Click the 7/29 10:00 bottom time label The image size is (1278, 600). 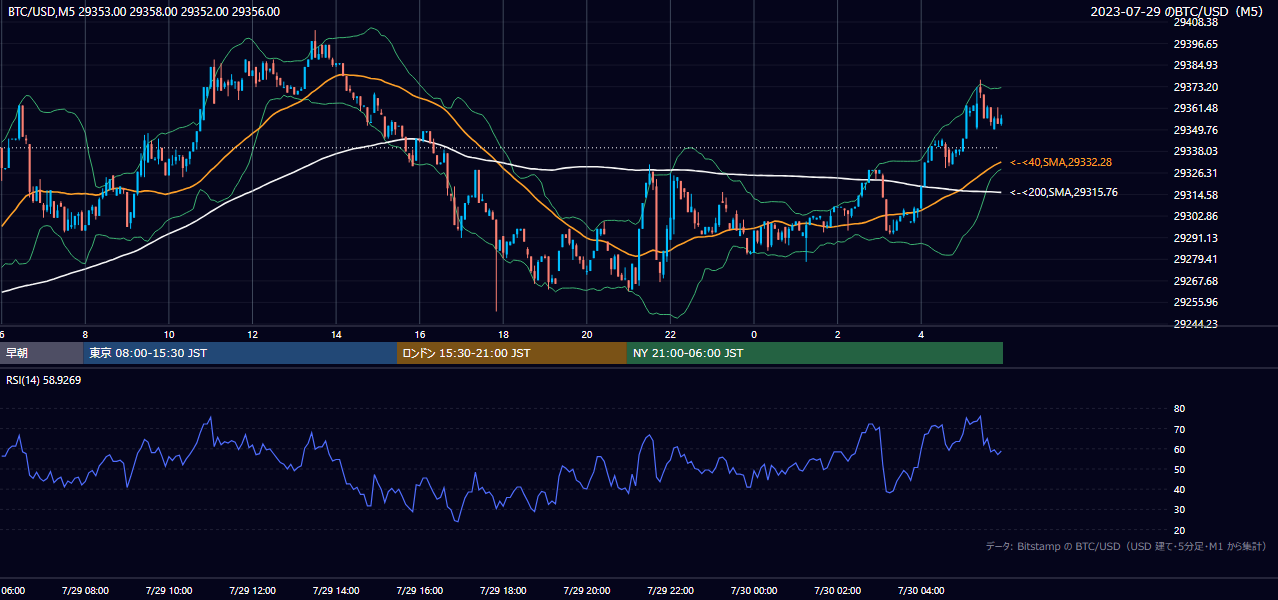168,590
